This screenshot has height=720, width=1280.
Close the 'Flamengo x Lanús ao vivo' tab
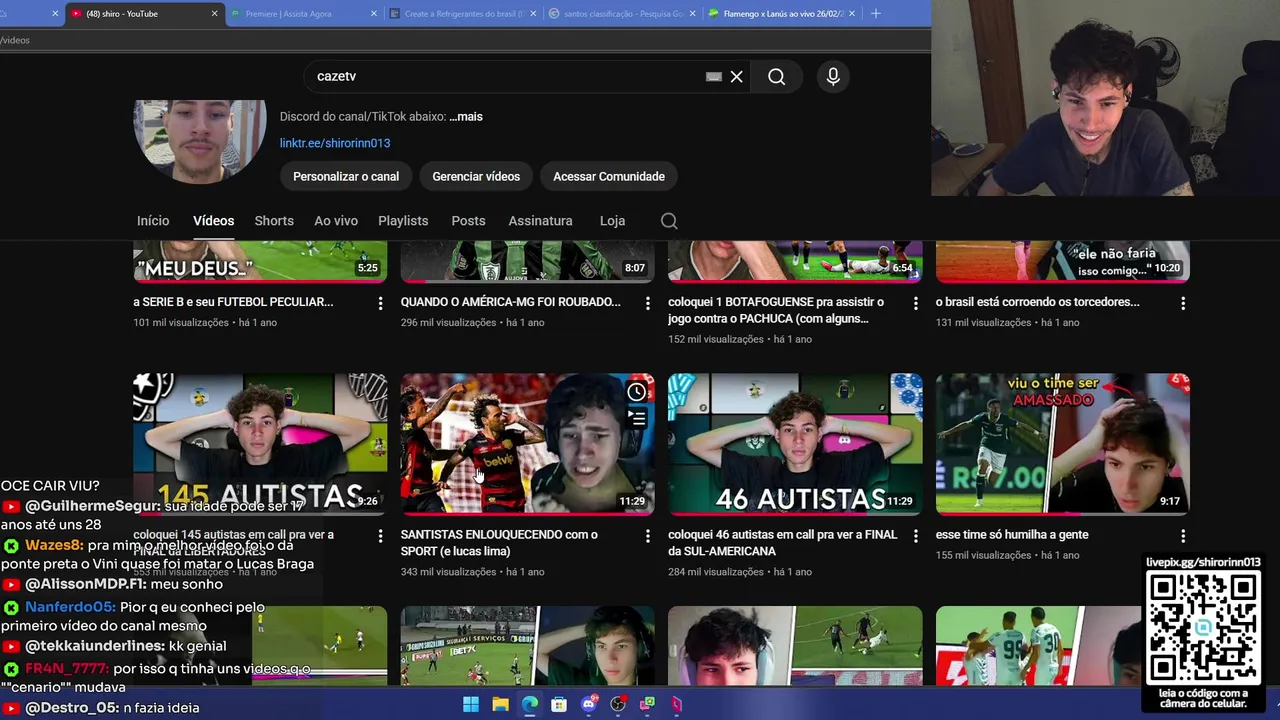[x=852, y=14]
